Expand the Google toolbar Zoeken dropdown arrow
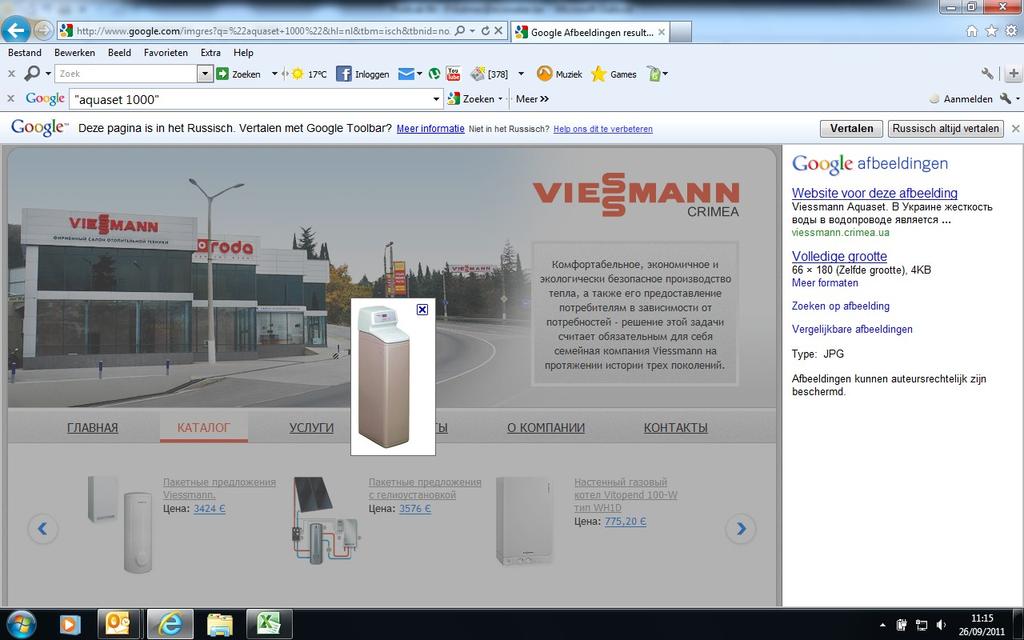Screen dimensions: 1024x640 tap(500, 99)
